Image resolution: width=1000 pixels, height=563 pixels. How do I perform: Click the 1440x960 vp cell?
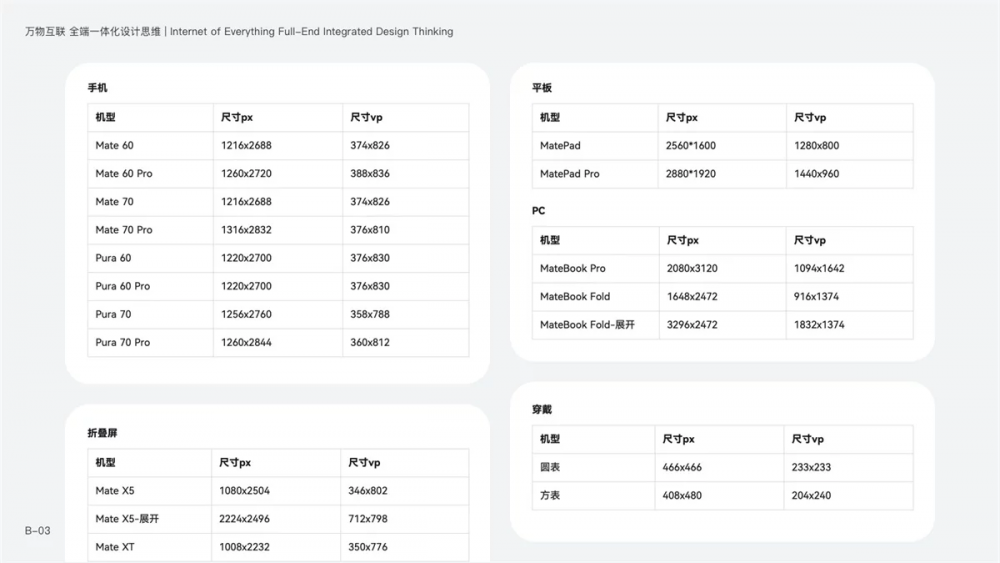click(x=816, y=174)
